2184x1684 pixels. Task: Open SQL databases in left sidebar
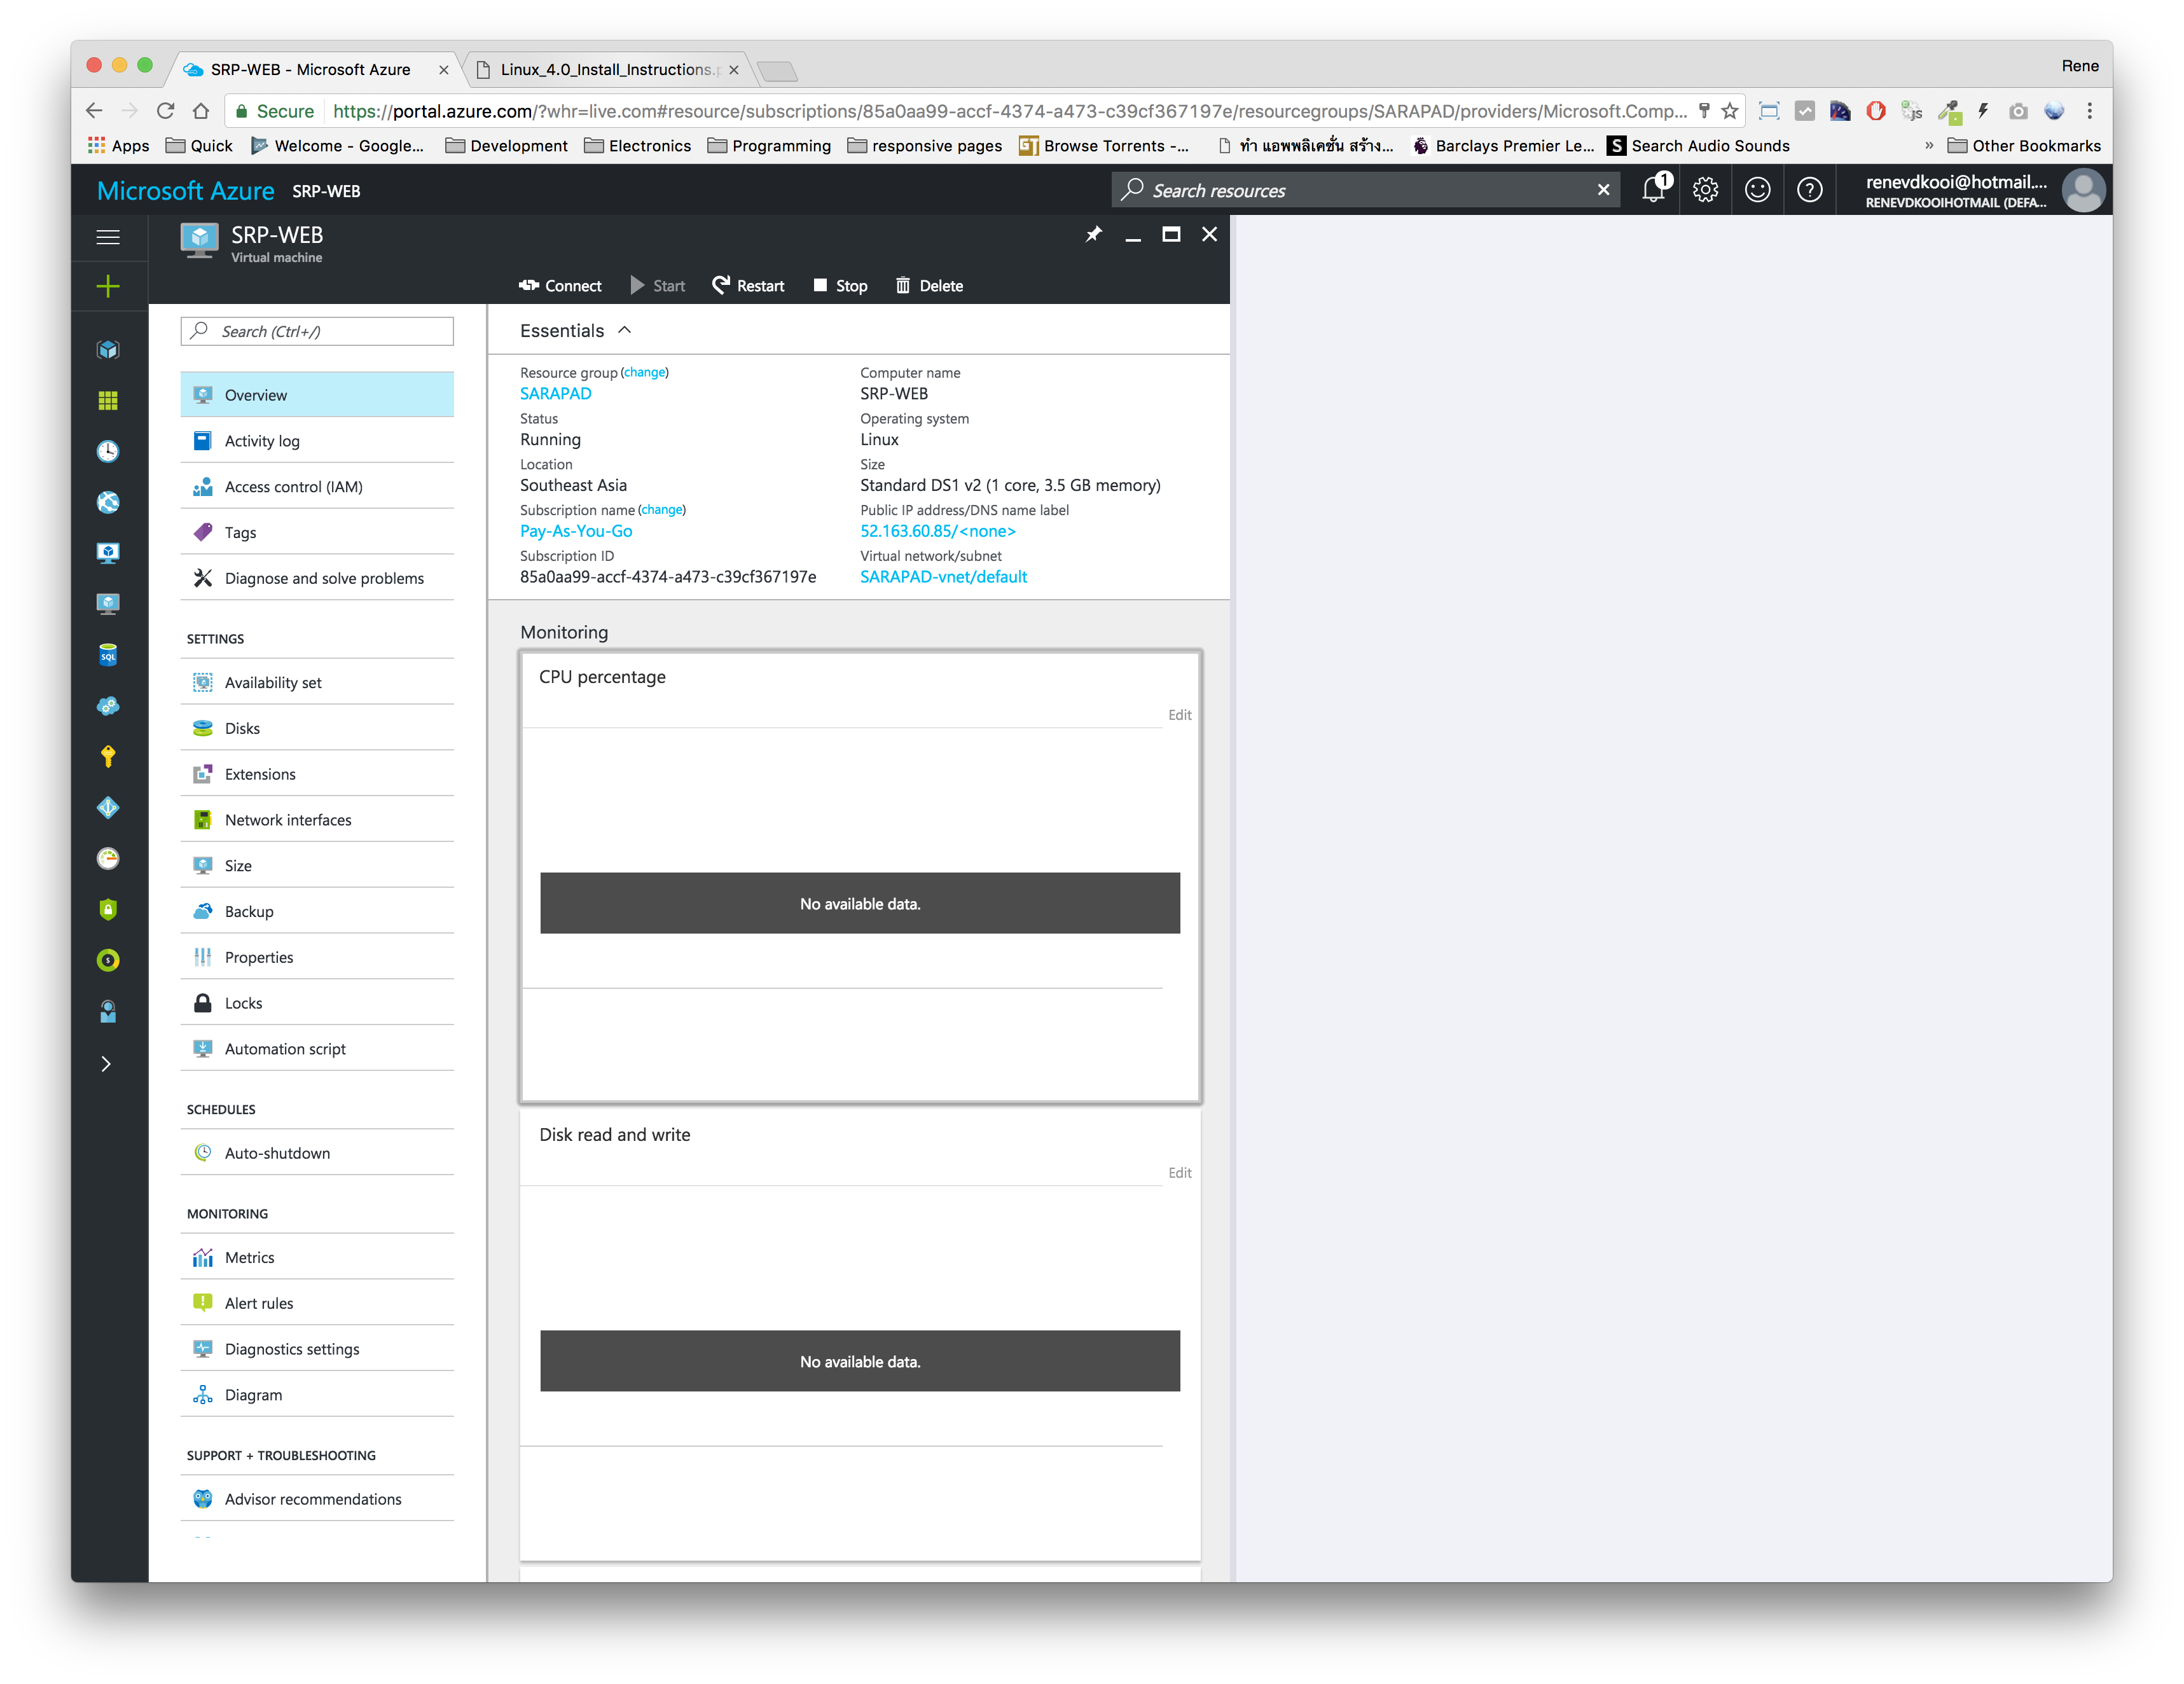pyautogui.click(x=108, y=655)
